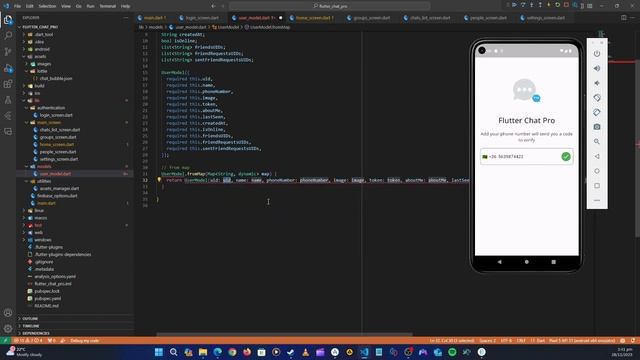Click the debug toolbar hot restart icon
The image size is (640, 360).
[x=558, y=5]
